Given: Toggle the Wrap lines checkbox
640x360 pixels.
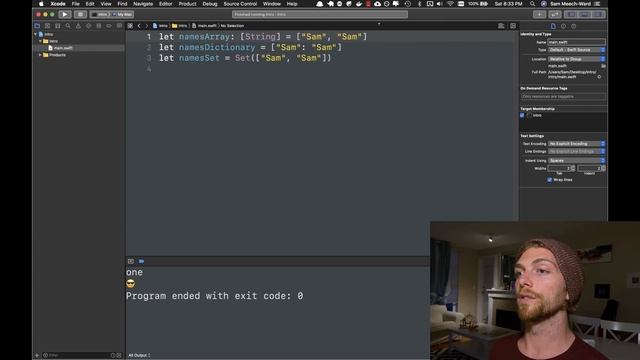Looking at the screenshot, I should [549, 180].
